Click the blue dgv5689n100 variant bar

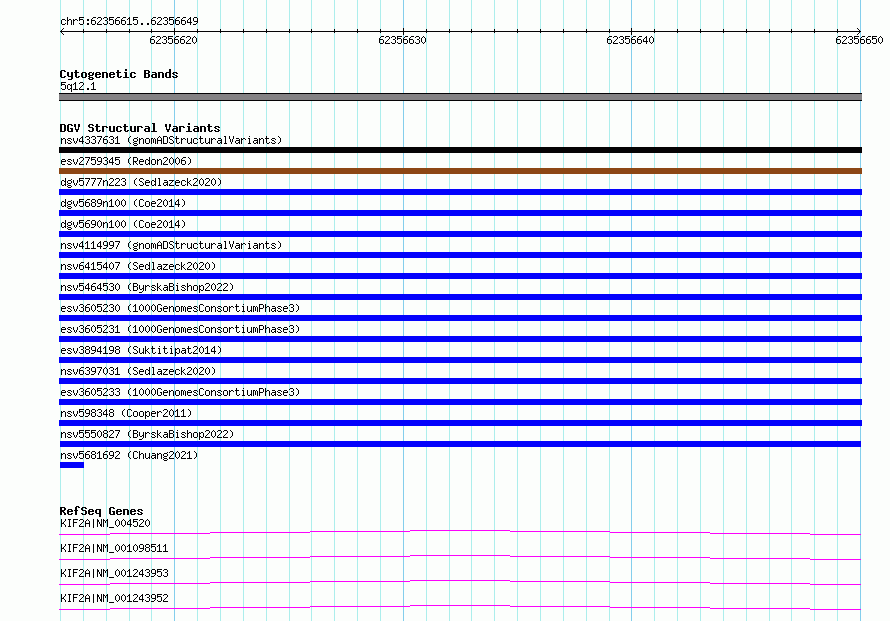(460, 213)
